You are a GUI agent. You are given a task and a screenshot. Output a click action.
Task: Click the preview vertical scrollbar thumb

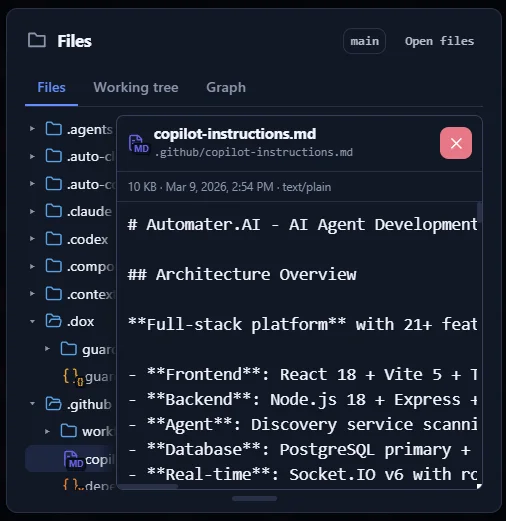point(479,211)
